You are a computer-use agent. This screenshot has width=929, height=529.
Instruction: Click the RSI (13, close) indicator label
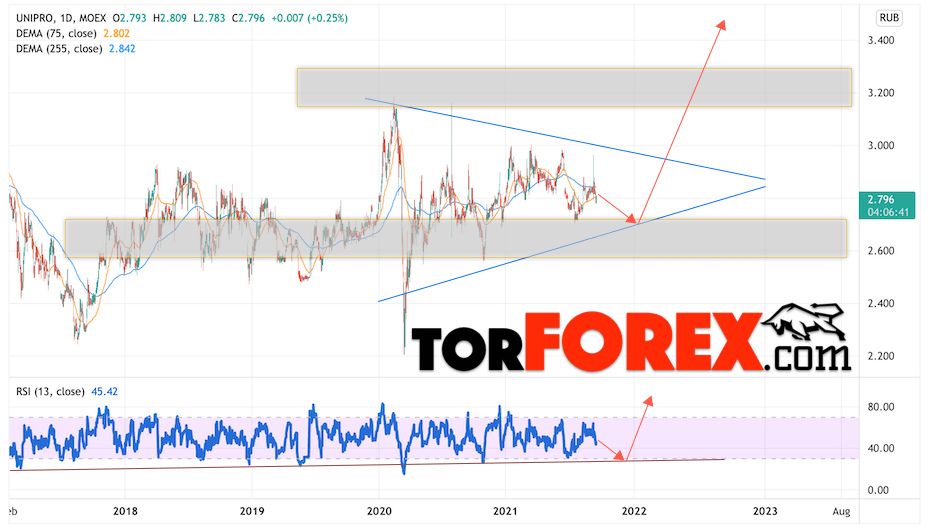tap(50, 392)
